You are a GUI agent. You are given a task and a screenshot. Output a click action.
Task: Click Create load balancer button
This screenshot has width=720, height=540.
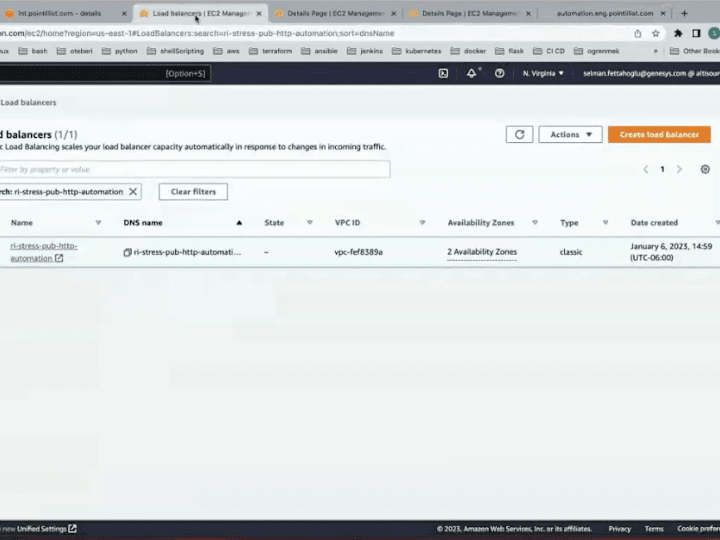point(659,135)
